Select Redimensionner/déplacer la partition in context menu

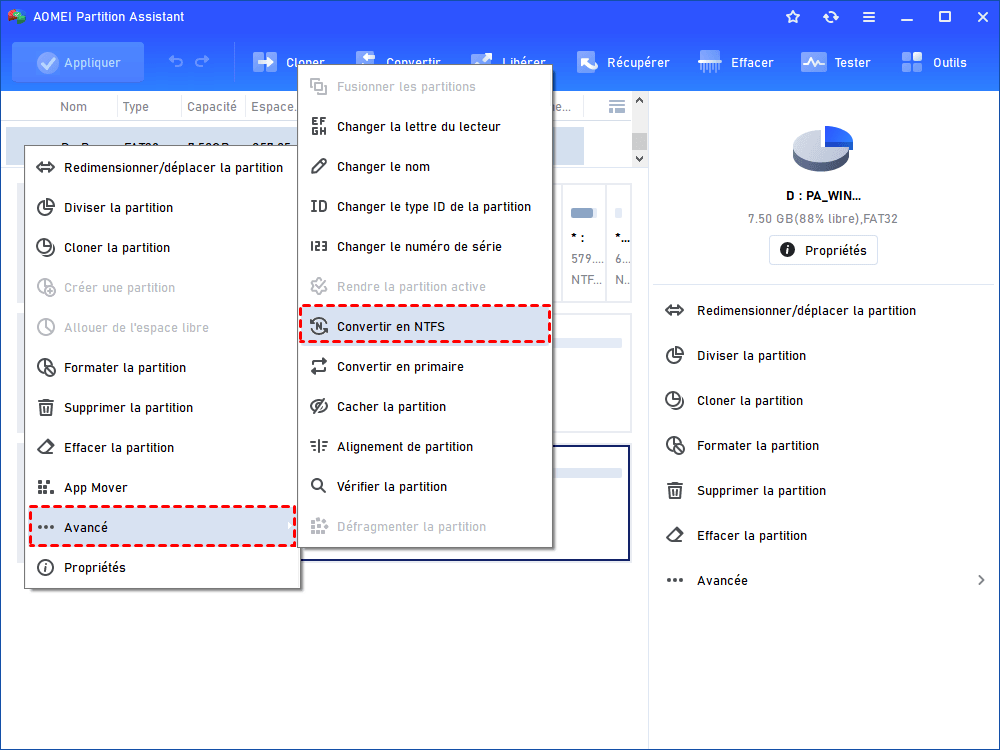pyautogui.click(x=162, y=168)
